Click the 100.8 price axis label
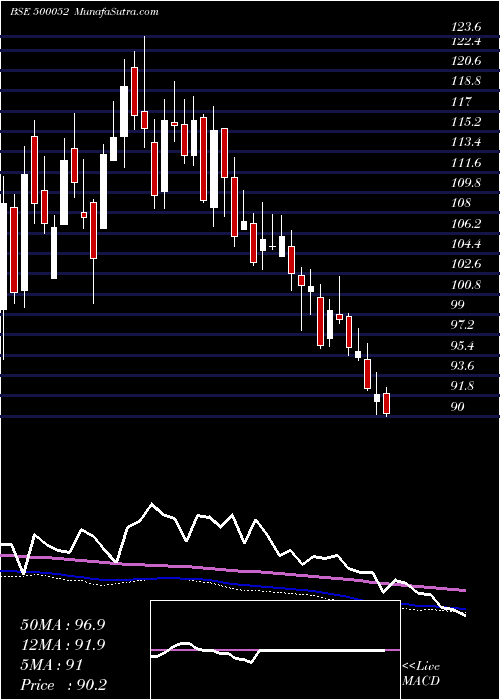Image resolution: width=500 pixels, height=700 pixels. coord(467,285)
